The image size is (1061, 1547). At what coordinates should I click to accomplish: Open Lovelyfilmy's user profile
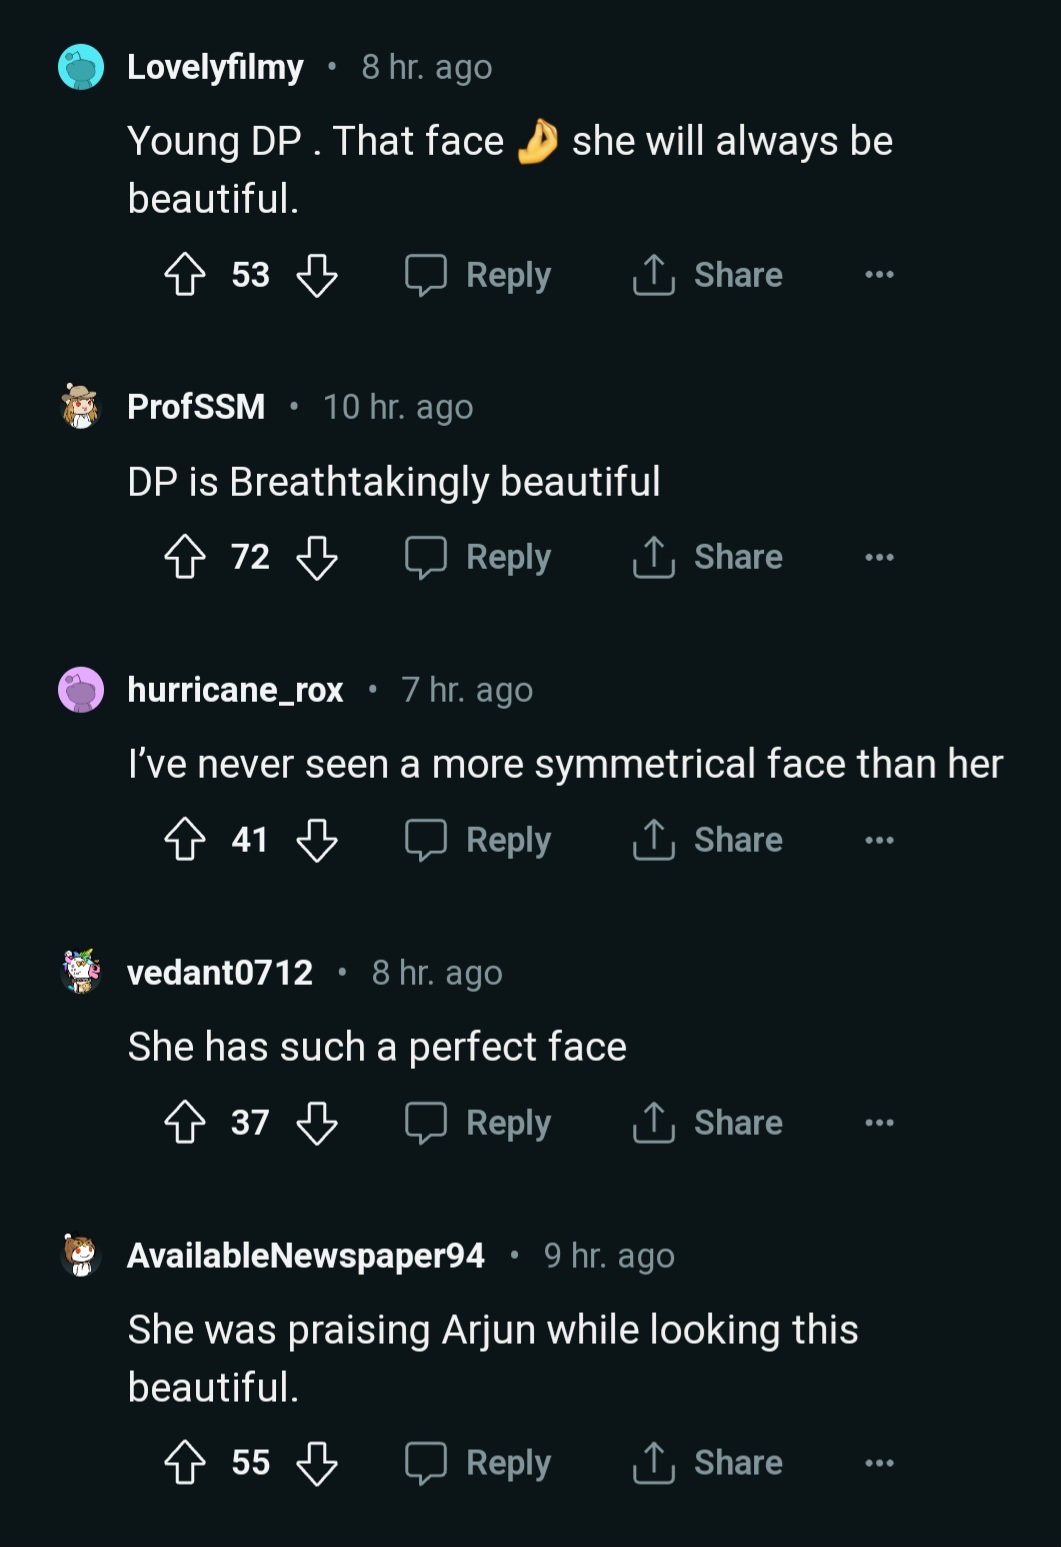tap(215, 67)
